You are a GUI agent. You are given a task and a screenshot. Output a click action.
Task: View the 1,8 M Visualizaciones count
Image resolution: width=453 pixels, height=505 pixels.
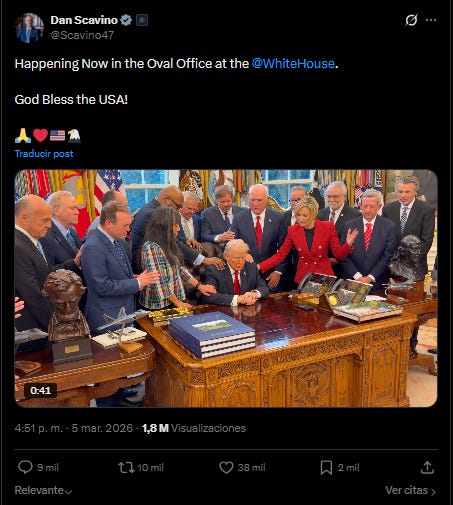[194, 428]
